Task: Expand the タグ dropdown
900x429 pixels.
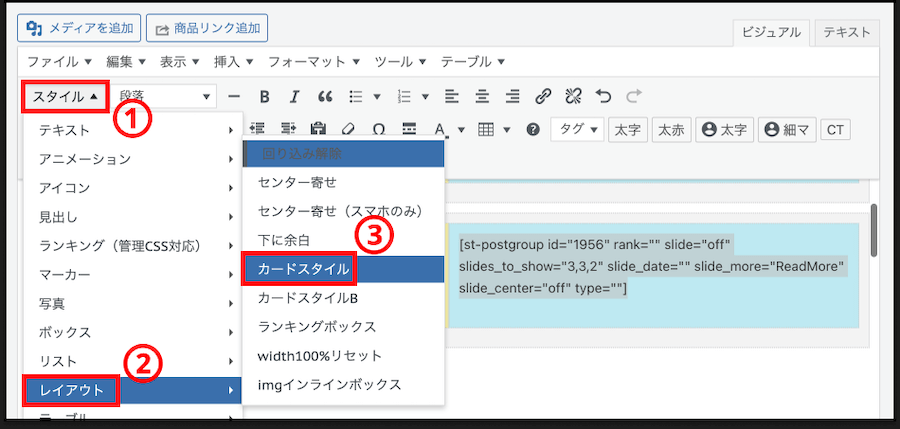Action: pos(579,129)
